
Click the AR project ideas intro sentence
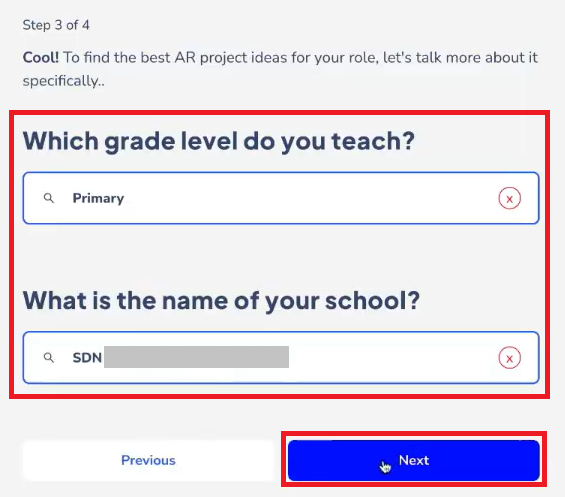point(280,69)
